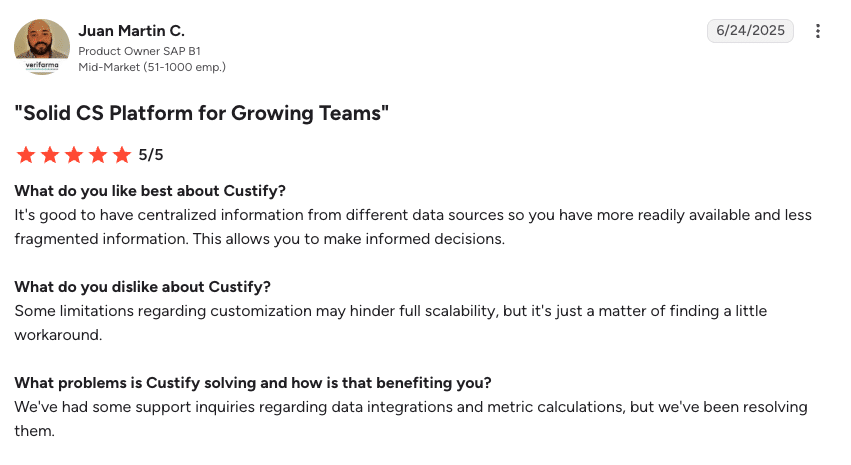Click the review title Solid CS Platform
Viewport: 851px width, 465px height.
point(201,113)
